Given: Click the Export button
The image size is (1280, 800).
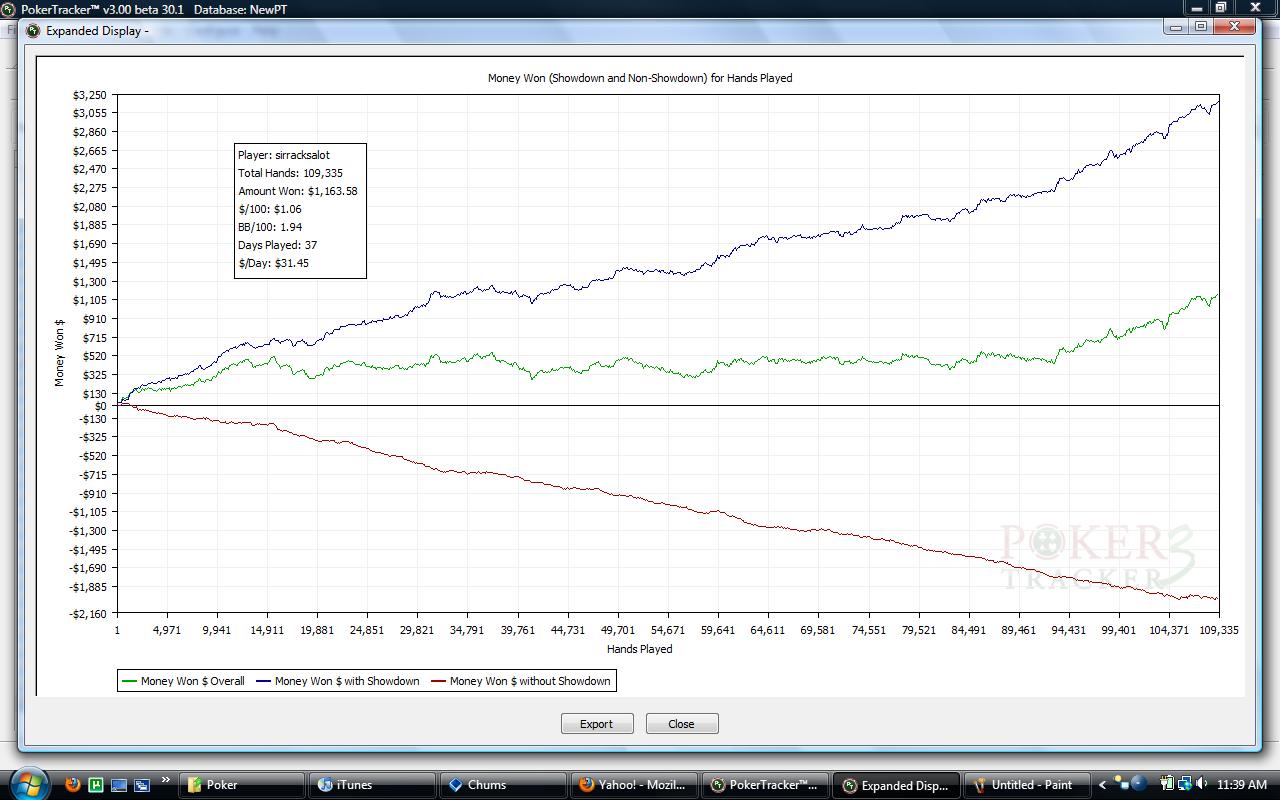Looking at the screenshot, I should 597,724.
